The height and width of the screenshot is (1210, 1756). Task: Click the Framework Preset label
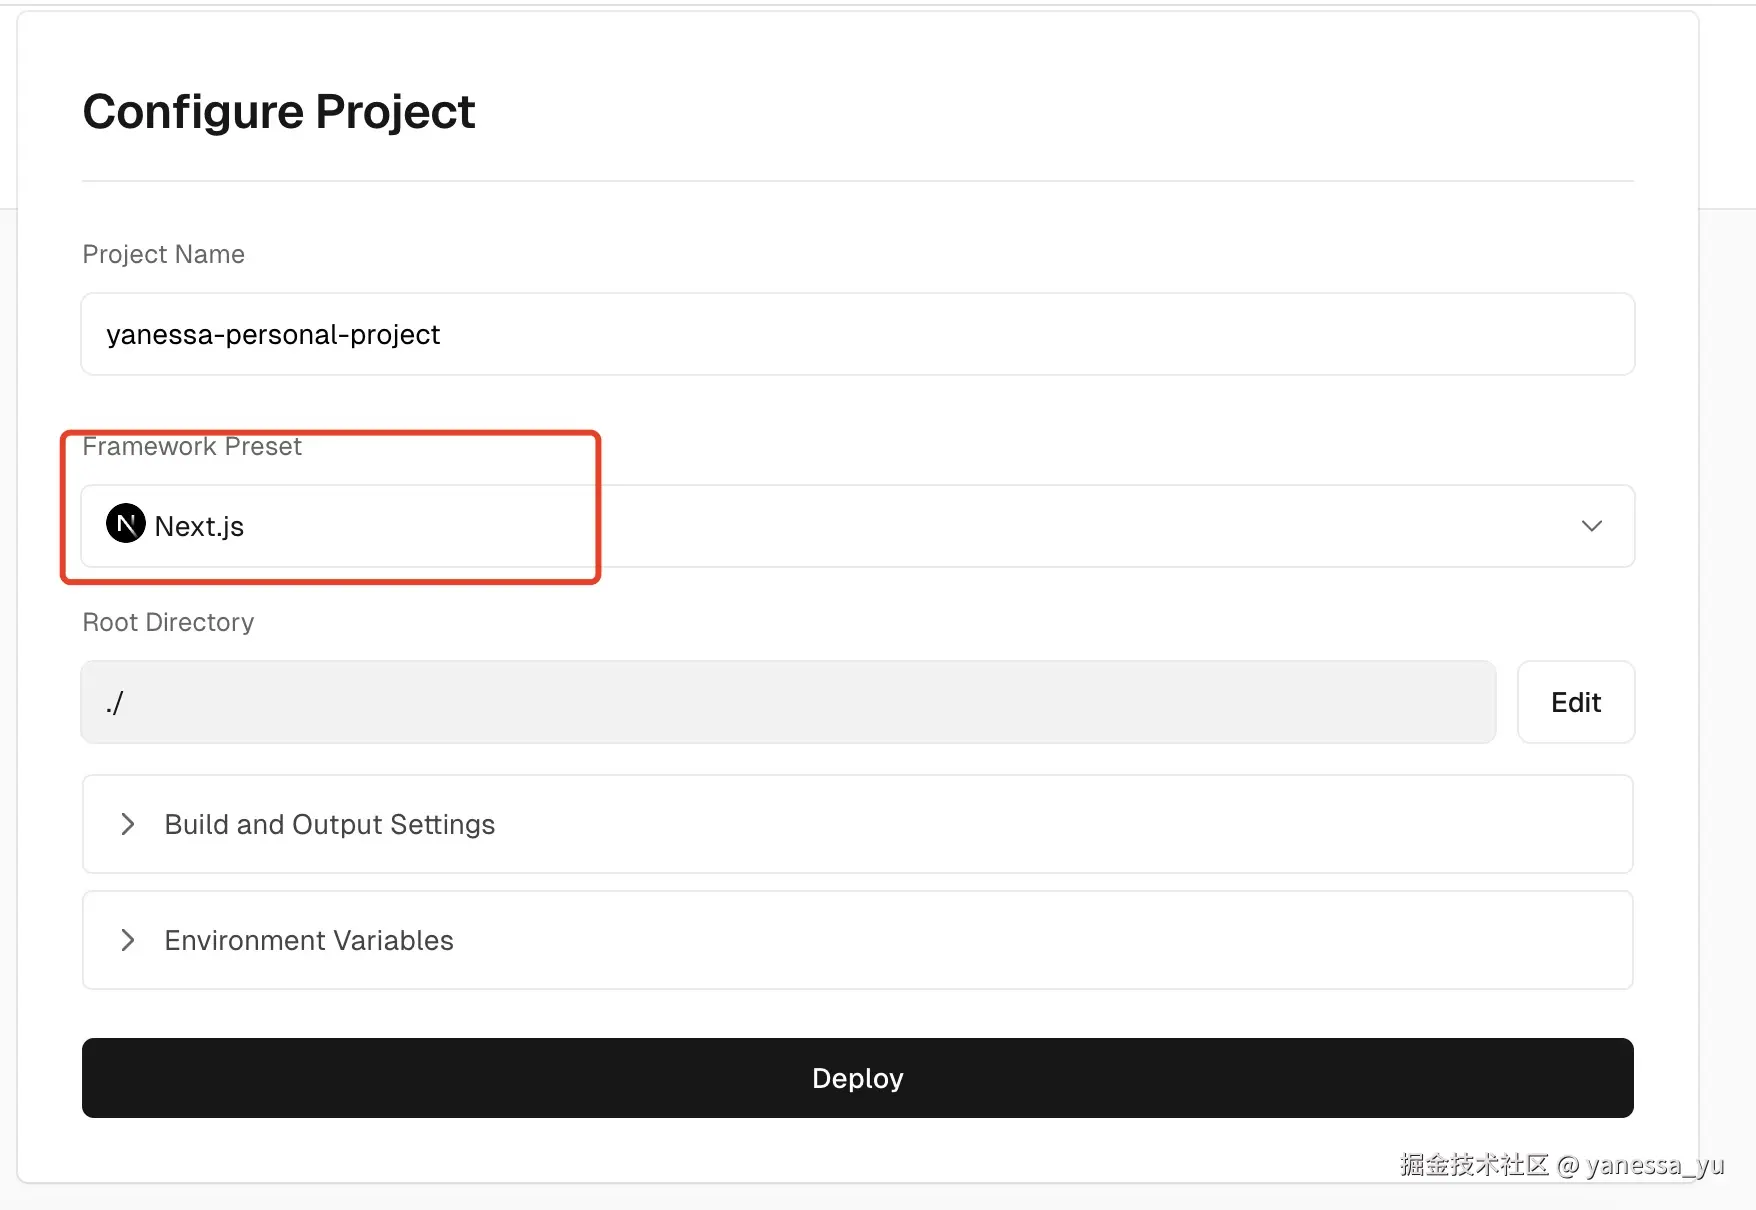tap(192, 446)
